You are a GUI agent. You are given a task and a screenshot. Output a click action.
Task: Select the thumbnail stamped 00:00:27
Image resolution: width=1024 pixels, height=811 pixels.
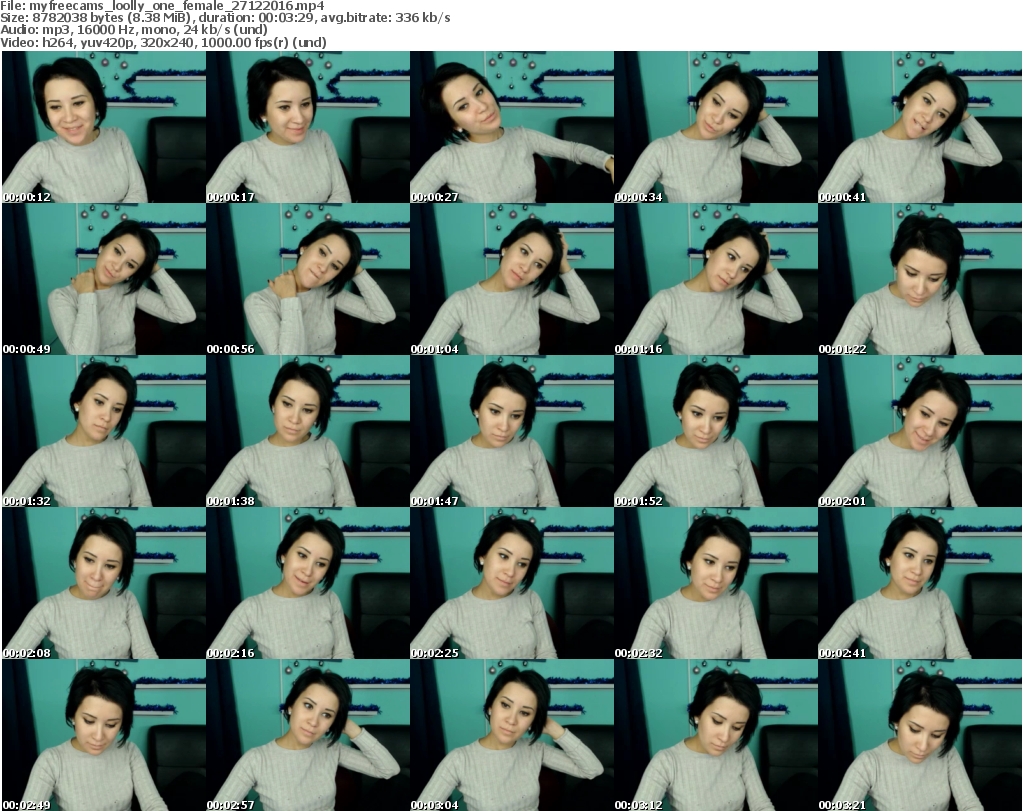tap(512, 127)
